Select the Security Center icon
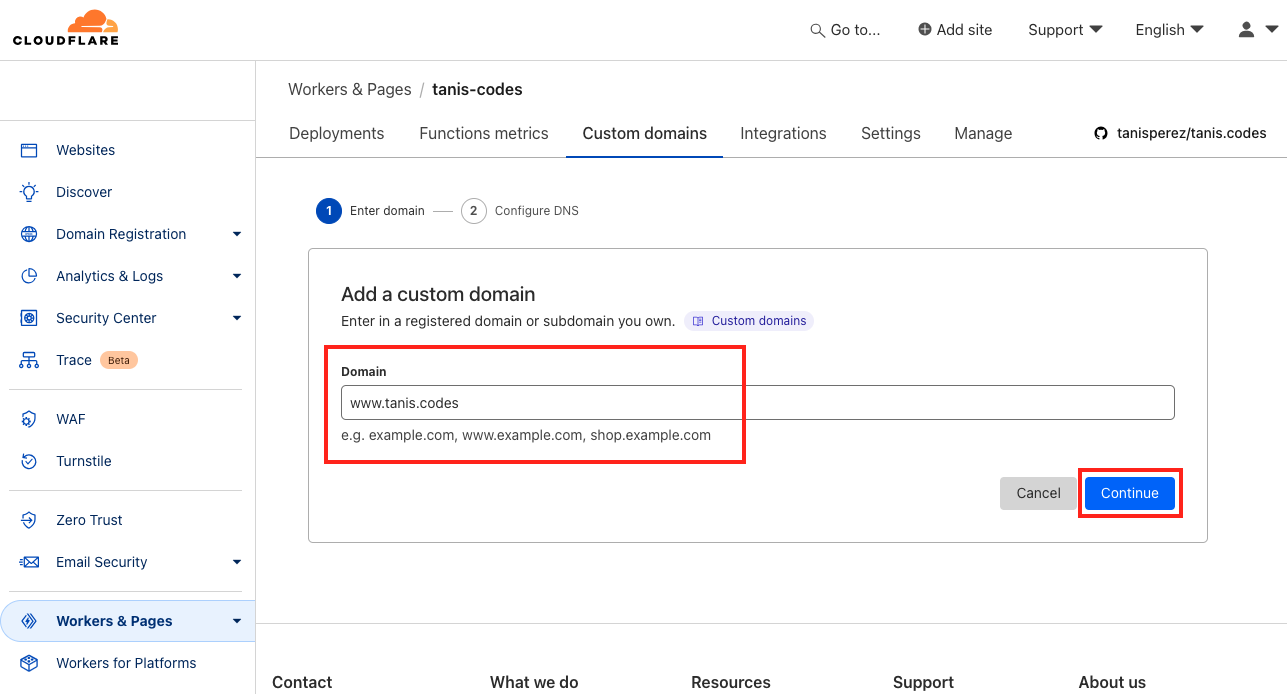The width and height of the screenshot is (1287, 694). (x=29, y=318)
